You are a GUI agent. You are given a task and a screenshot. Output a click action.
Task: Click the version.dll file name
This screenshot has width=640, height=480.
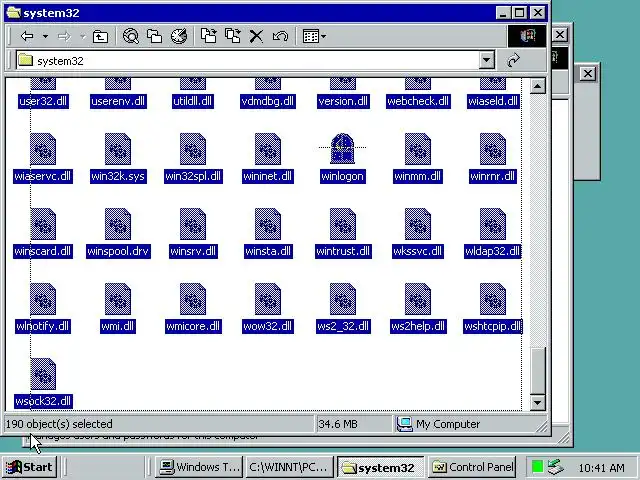point(343,101)
